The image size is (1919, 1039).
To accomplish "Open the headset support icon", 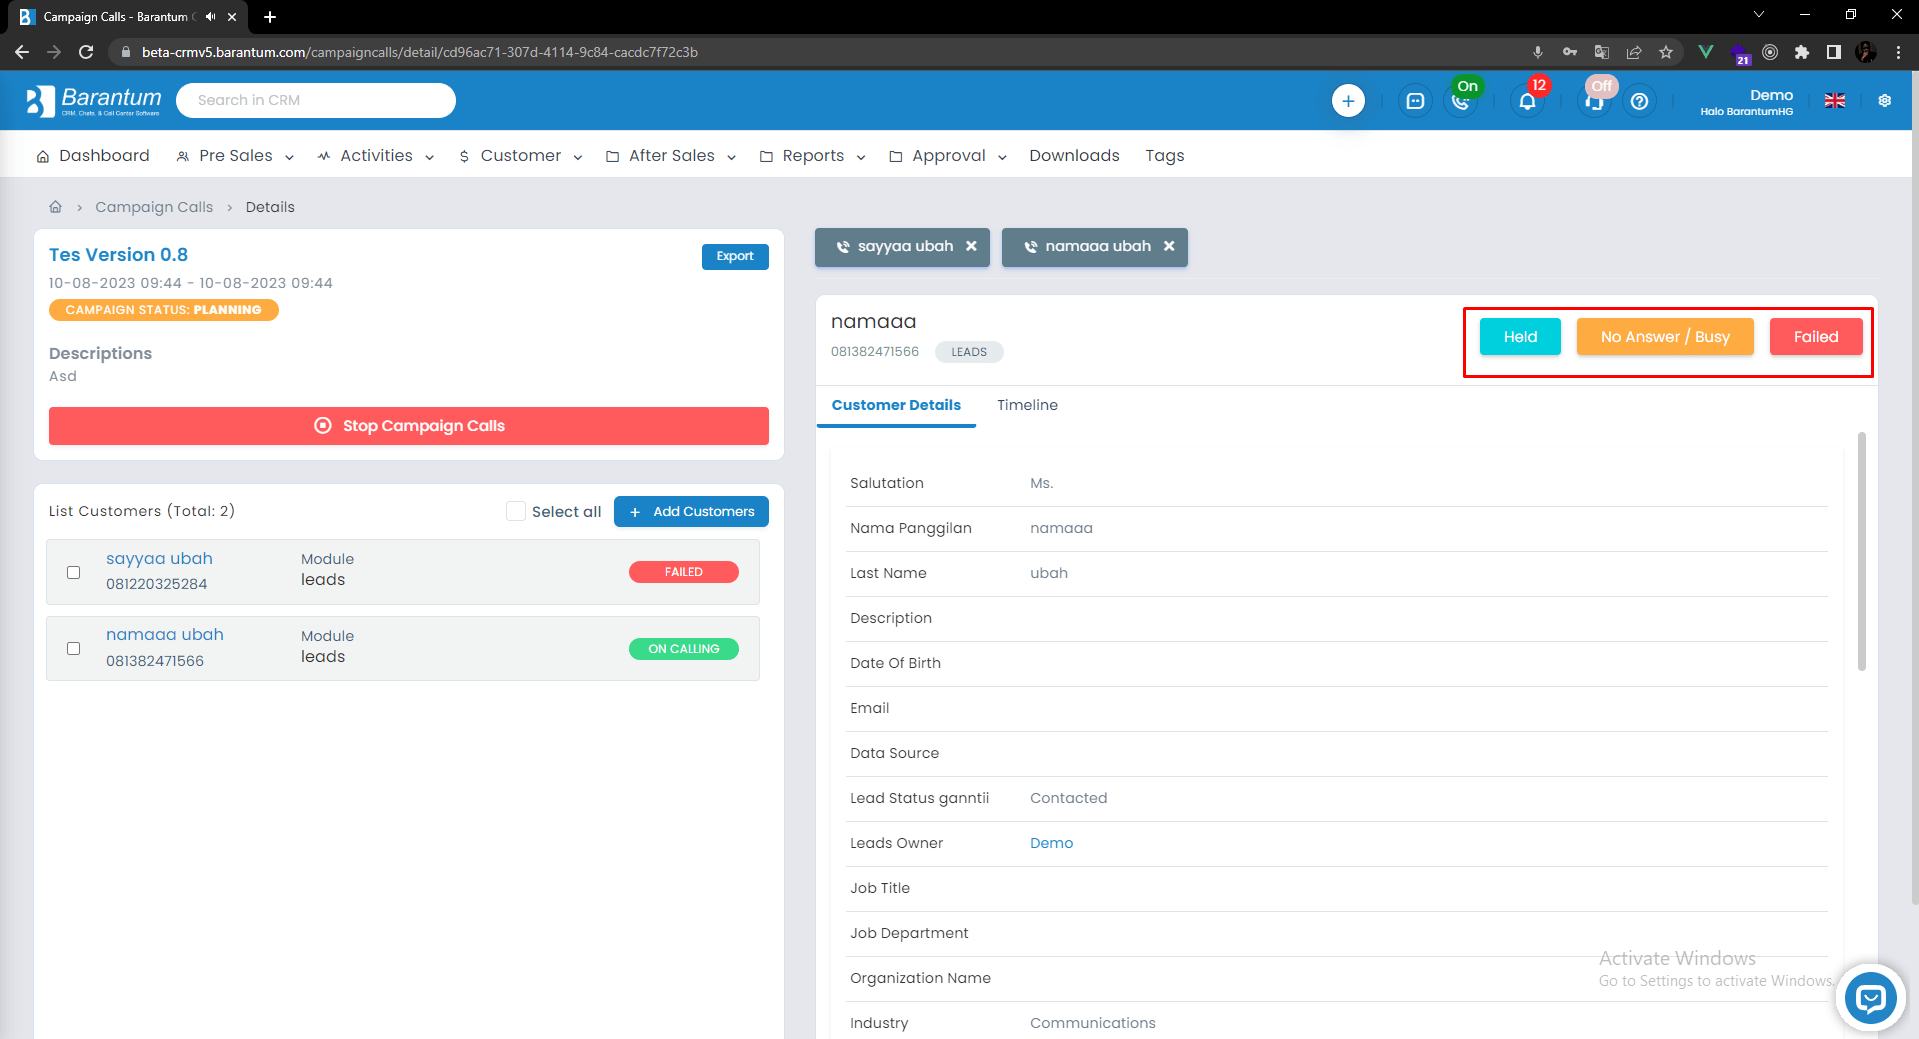I will 1594,102.
